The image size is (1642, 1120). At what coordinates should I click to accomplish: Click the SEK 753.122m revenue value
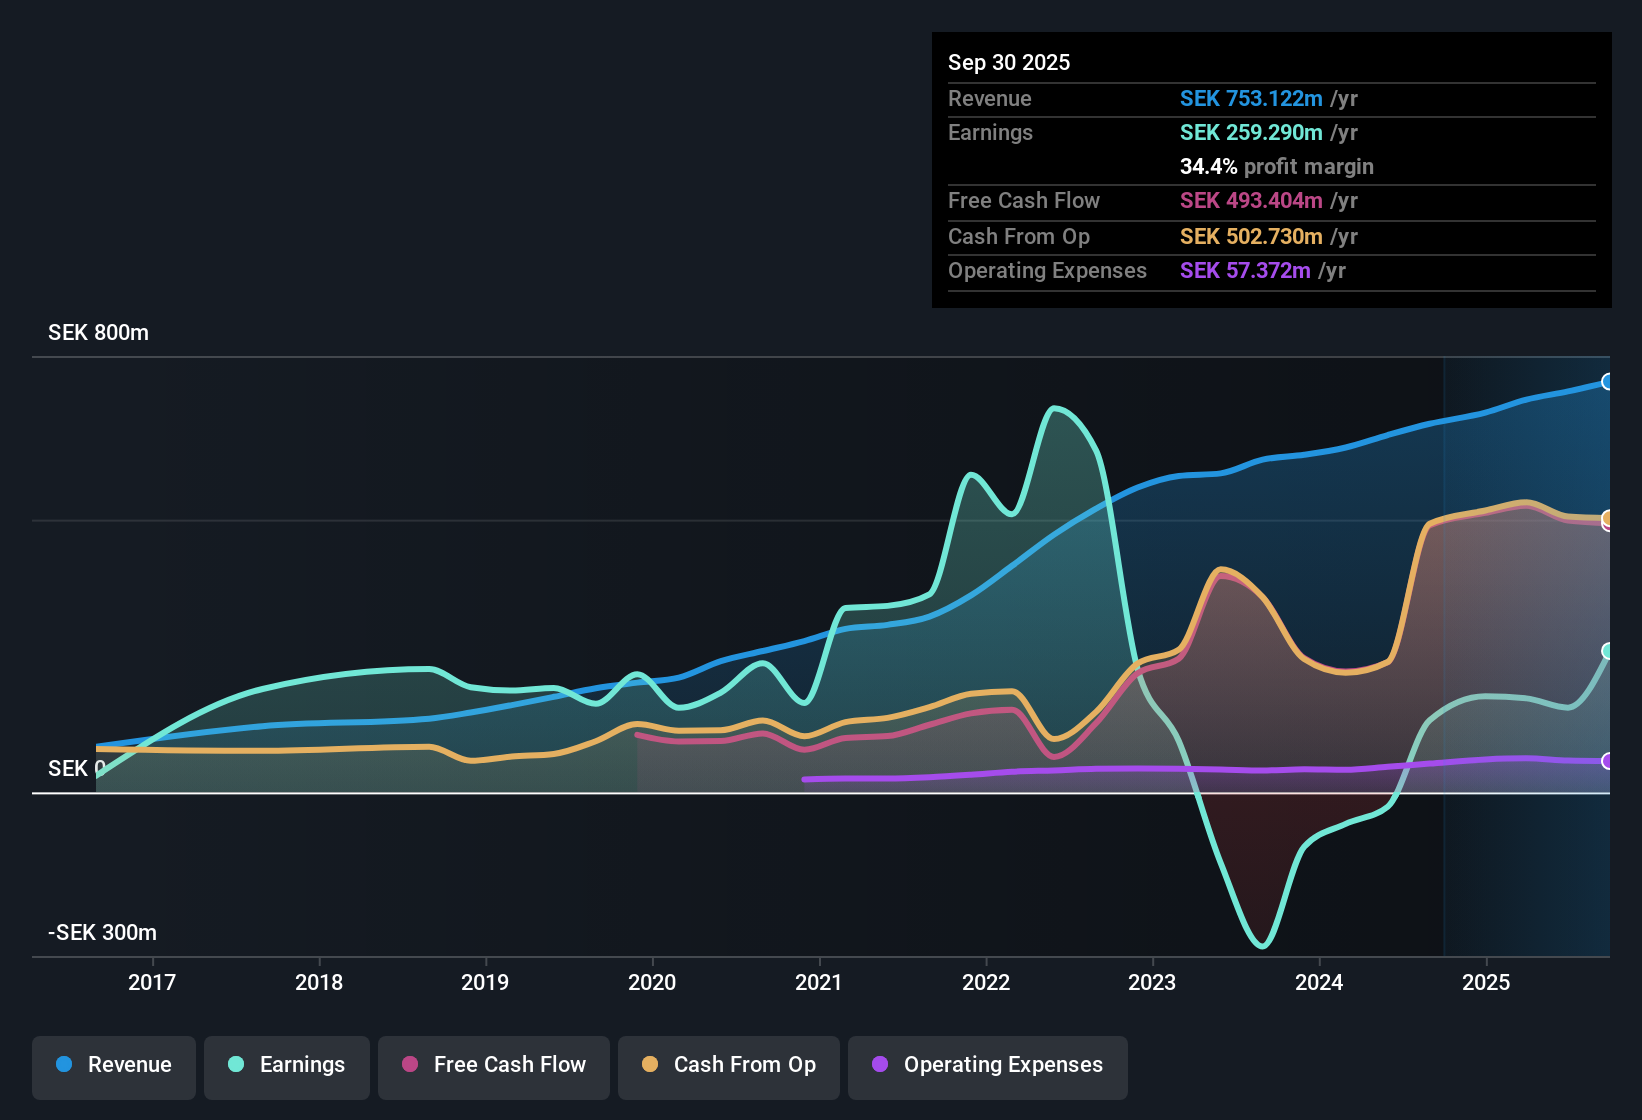coord(1249,99)
